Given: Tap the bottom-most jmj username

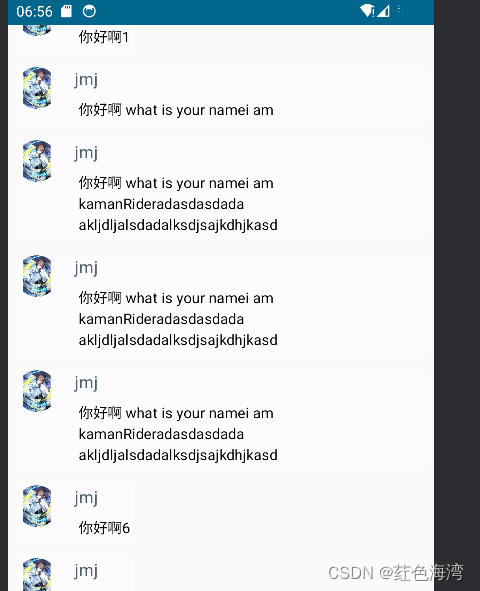Looking at the screenshot, I should click(x=86, y=571).
